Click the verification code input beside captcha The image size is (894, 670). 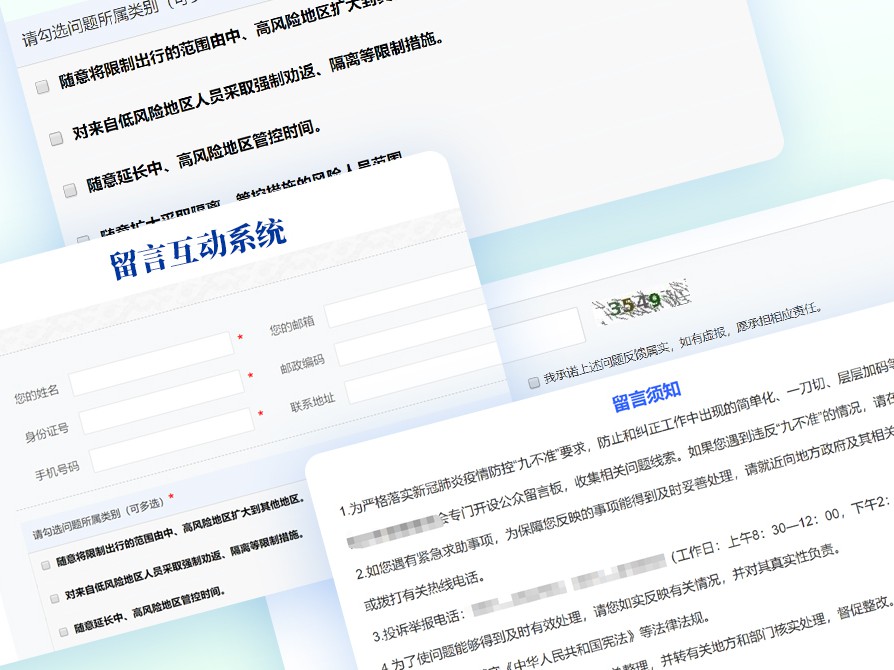pyautogui.click(x=535, y=329)
